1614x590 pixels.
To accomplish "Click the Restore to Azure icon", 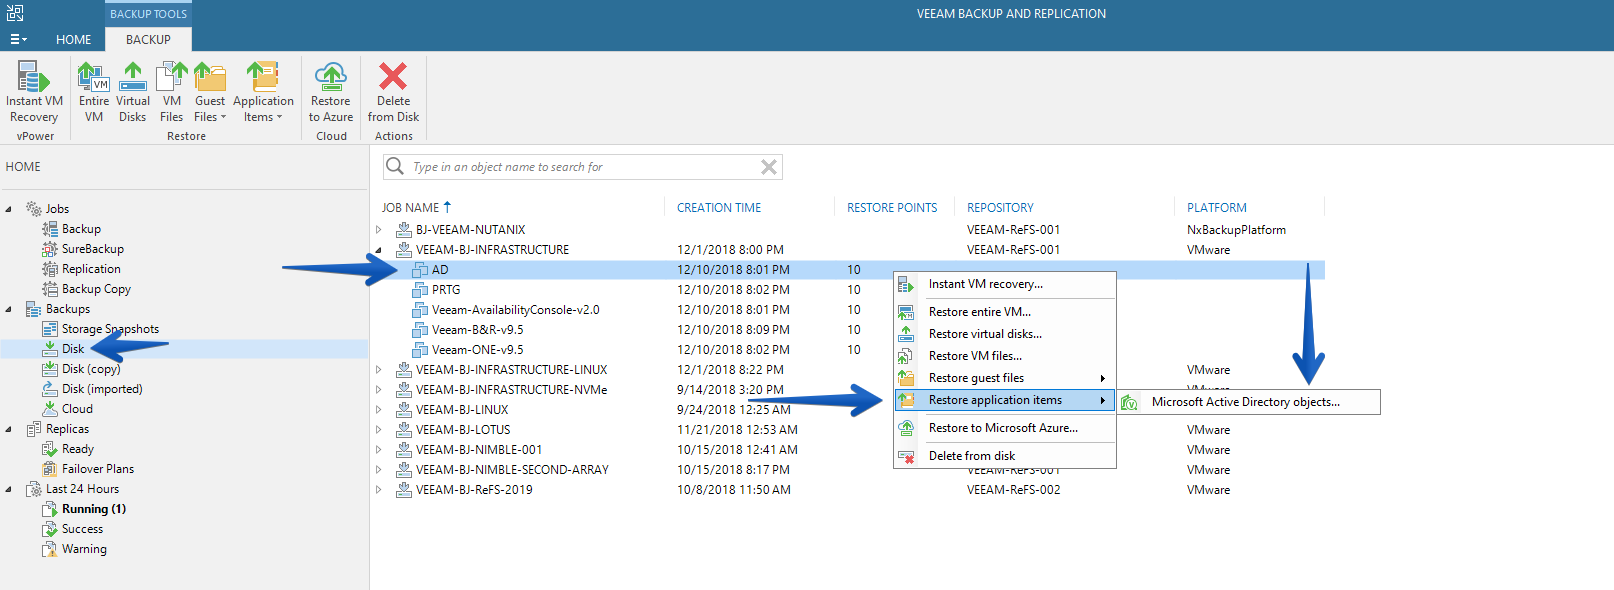I will click(331, 76).
